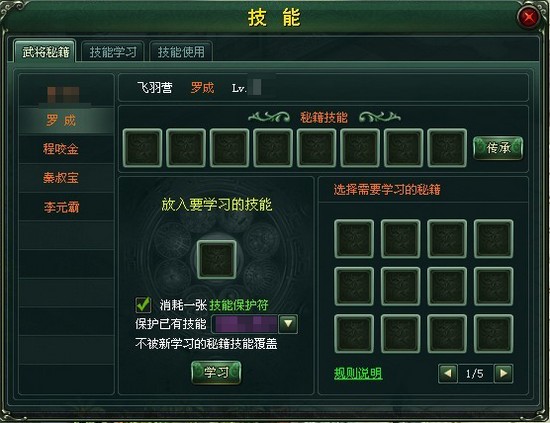
Task: Open the 规则说明 link
Action: 358,373
